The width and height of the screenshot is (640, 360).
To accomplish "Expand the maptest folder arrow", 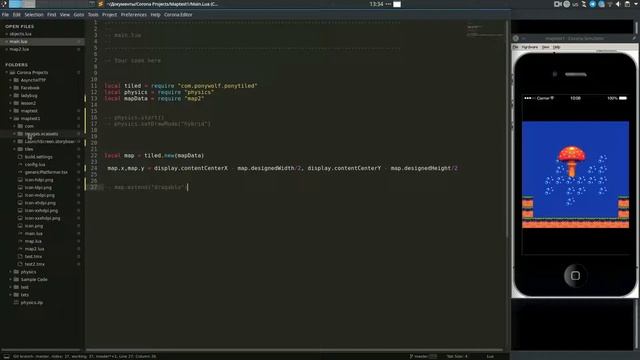I will (x=11, y=111).
